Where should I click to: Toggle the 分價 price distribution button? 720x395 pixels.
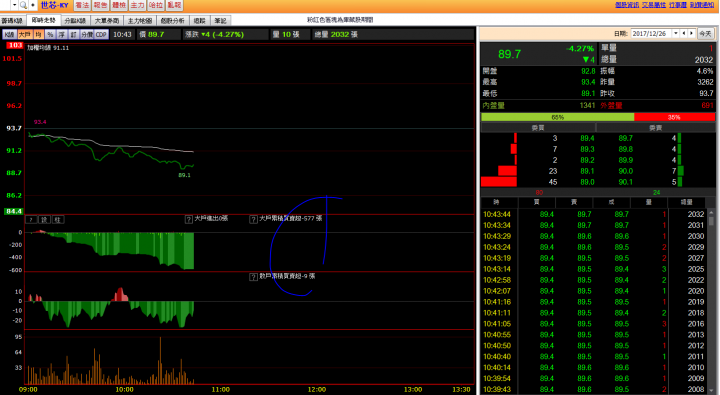click(x=87, y=34)
